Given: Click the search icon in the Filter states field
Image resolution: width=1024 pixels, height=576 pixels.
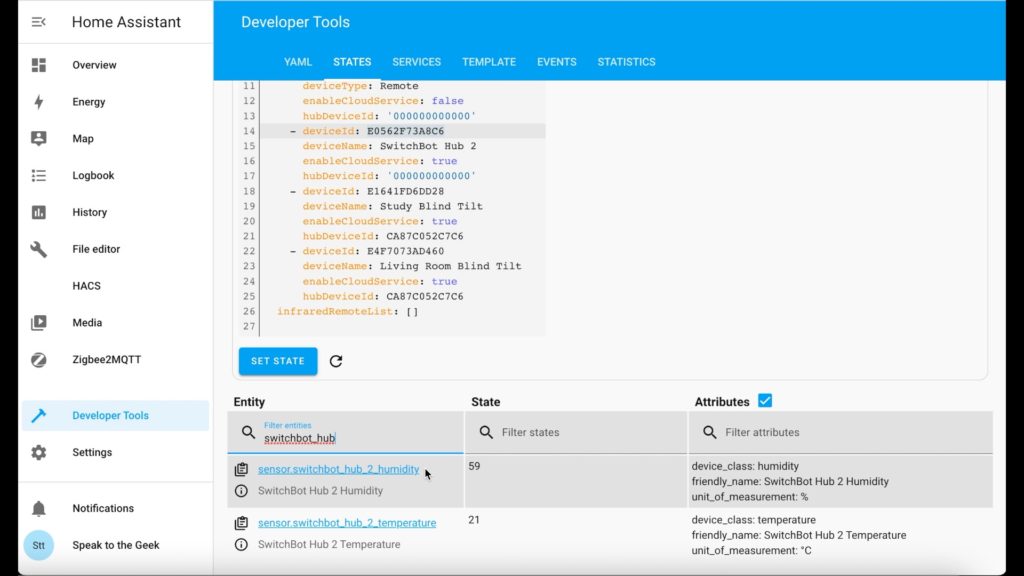Looking at the screenshot, I should point(486,432).
